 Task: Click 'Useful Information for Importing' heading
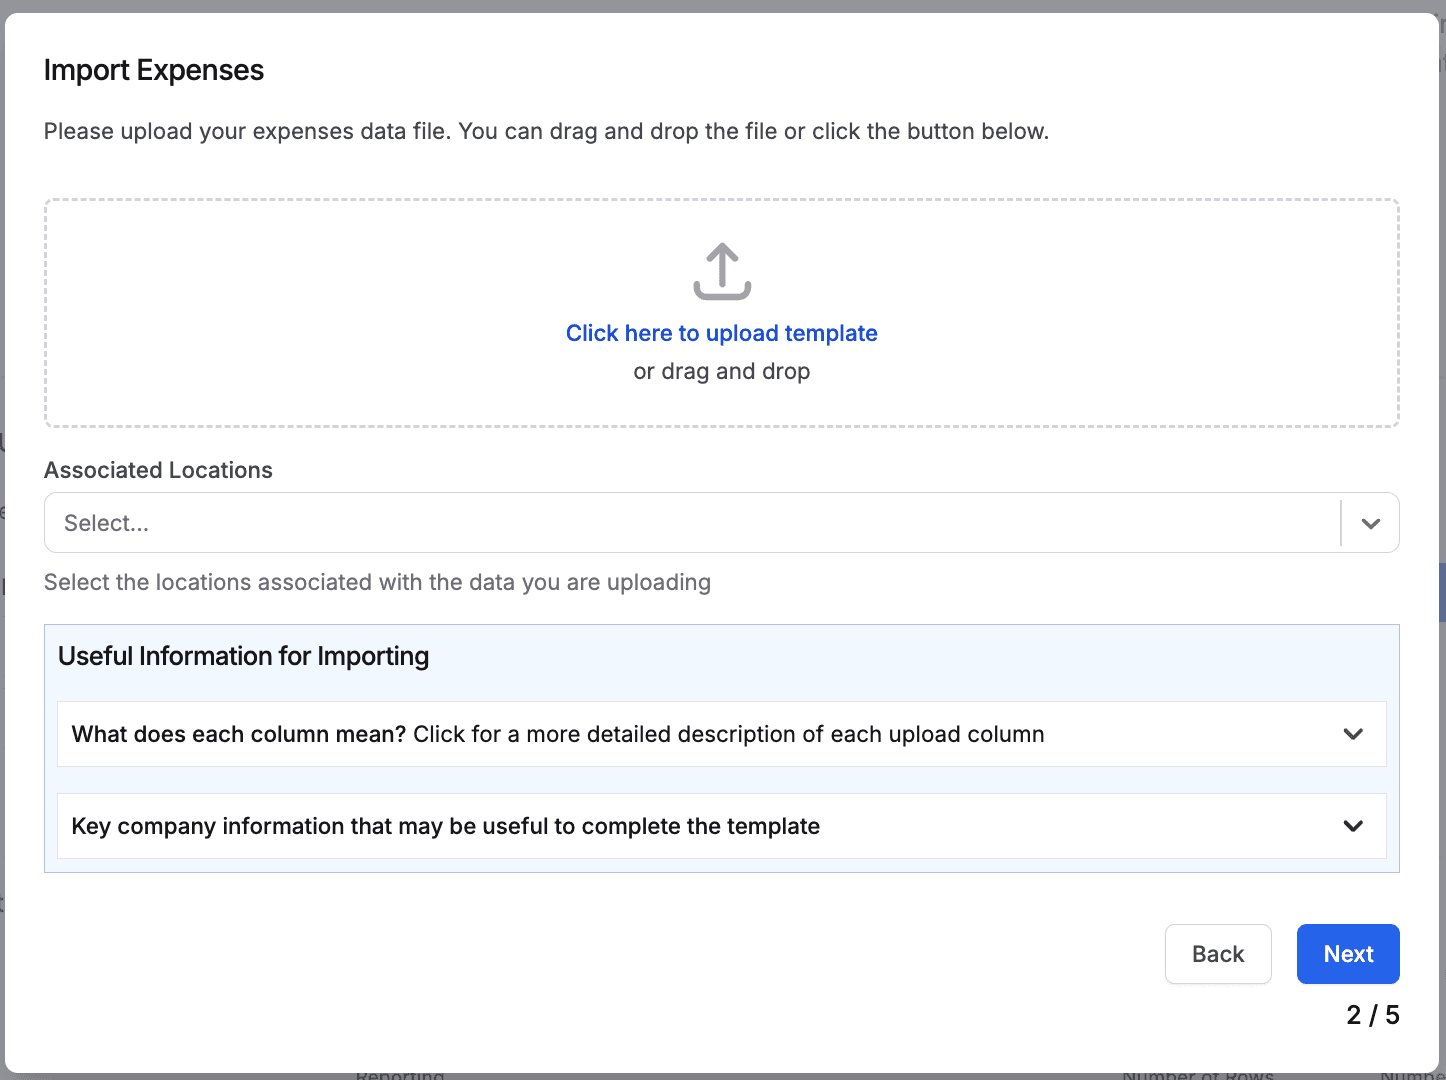pyautogui.click(x=243, y=656)
